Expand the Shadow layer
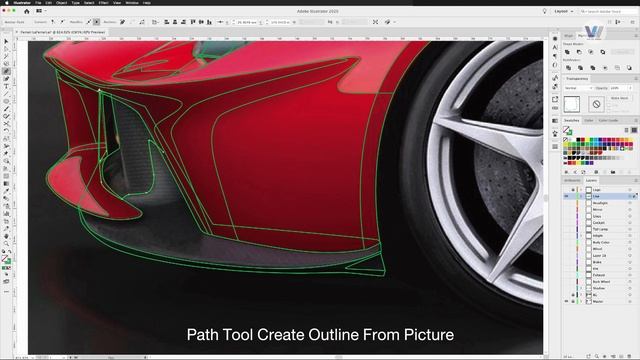 (582, 288)
